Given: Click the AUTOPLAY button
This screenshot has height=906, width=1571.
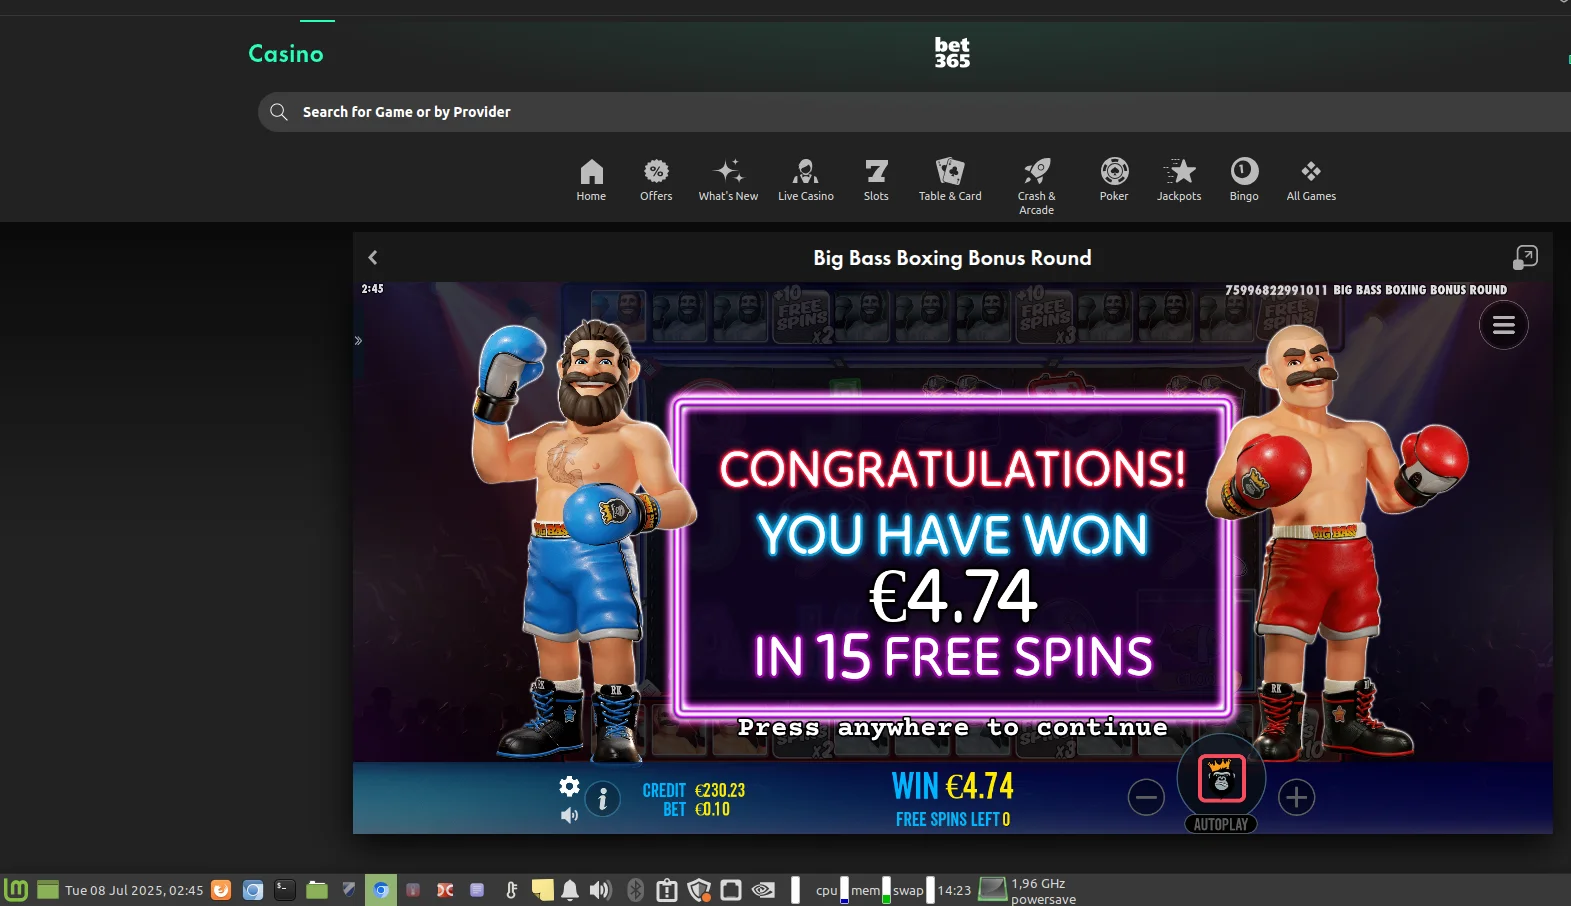Looking at the screenshot, I should click(x=1221, y=824).
